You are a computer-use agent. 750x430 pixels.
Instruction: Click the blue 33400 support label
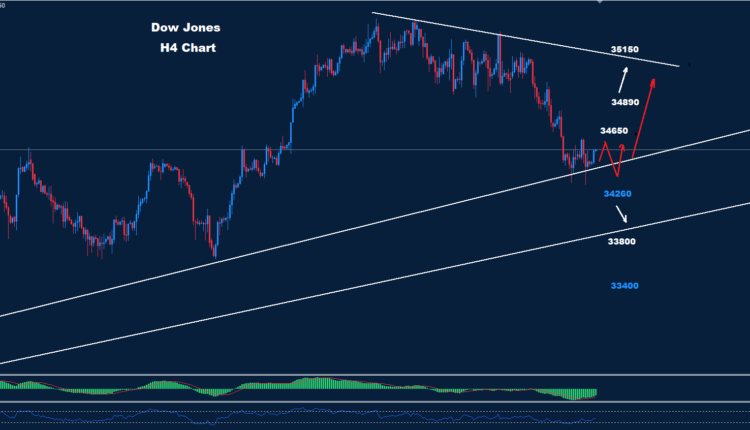click(x=625, y=286)
